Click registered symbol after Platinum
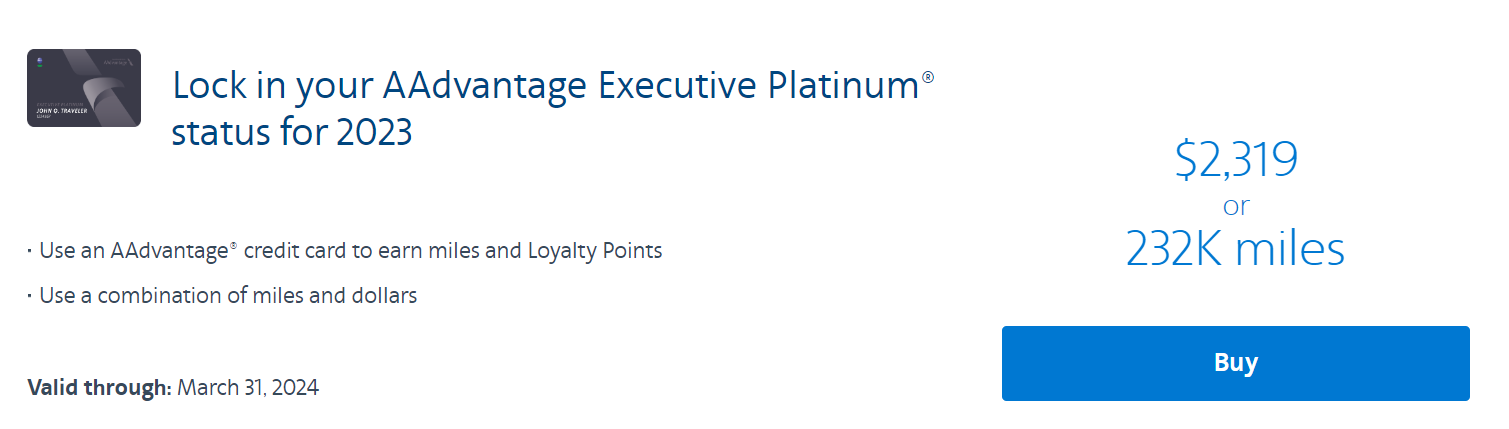1509x429 pixels. [x=928, y=75]
